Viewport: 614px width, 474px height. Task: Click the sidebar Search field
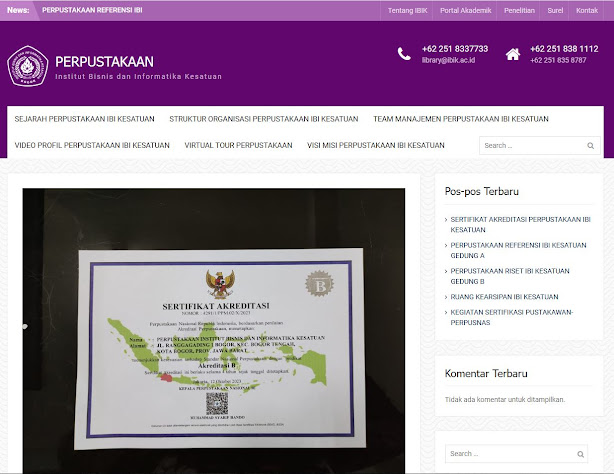[516, 454]
